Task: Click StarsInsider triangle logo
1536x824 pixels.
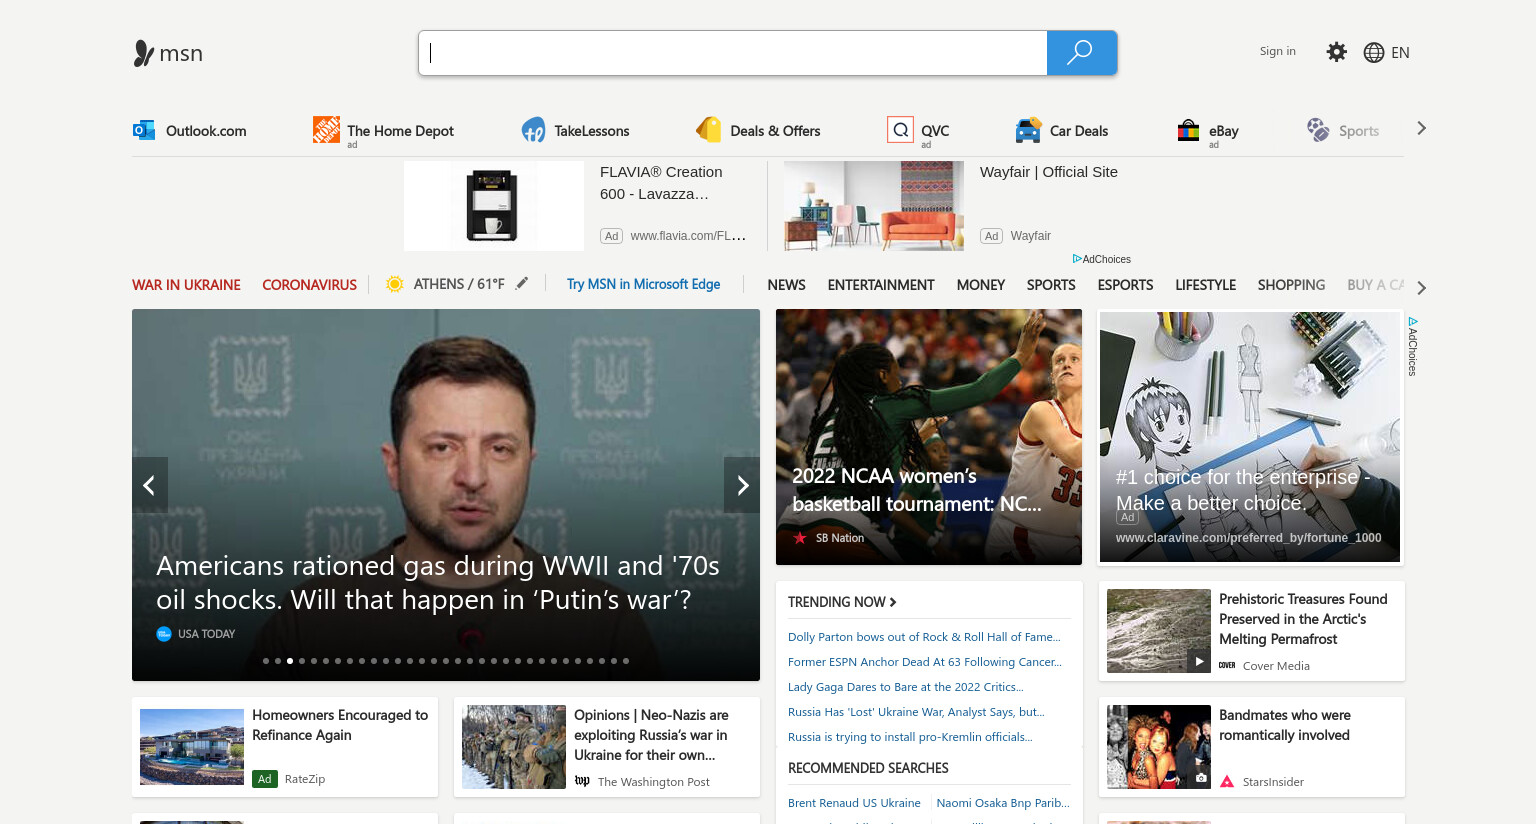Action: click(x=1227, y=782)
